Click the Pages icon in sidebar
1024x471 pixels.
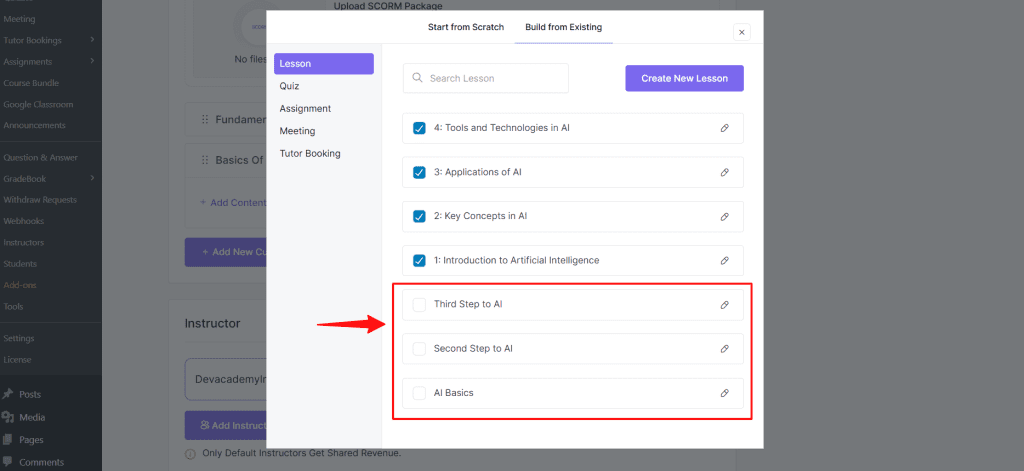[8, 440]
